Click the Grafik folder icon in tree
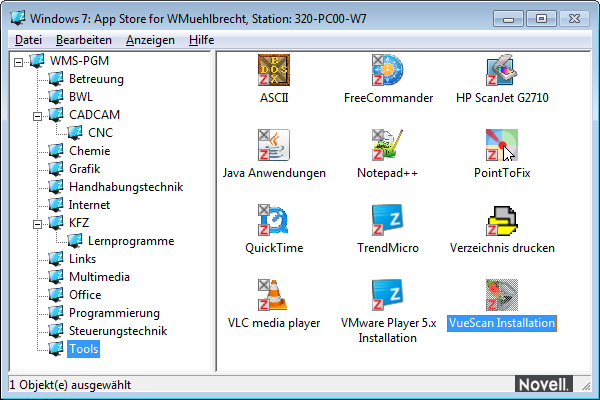600x400 pixels. pyautogui.click(x=56, y=169)
